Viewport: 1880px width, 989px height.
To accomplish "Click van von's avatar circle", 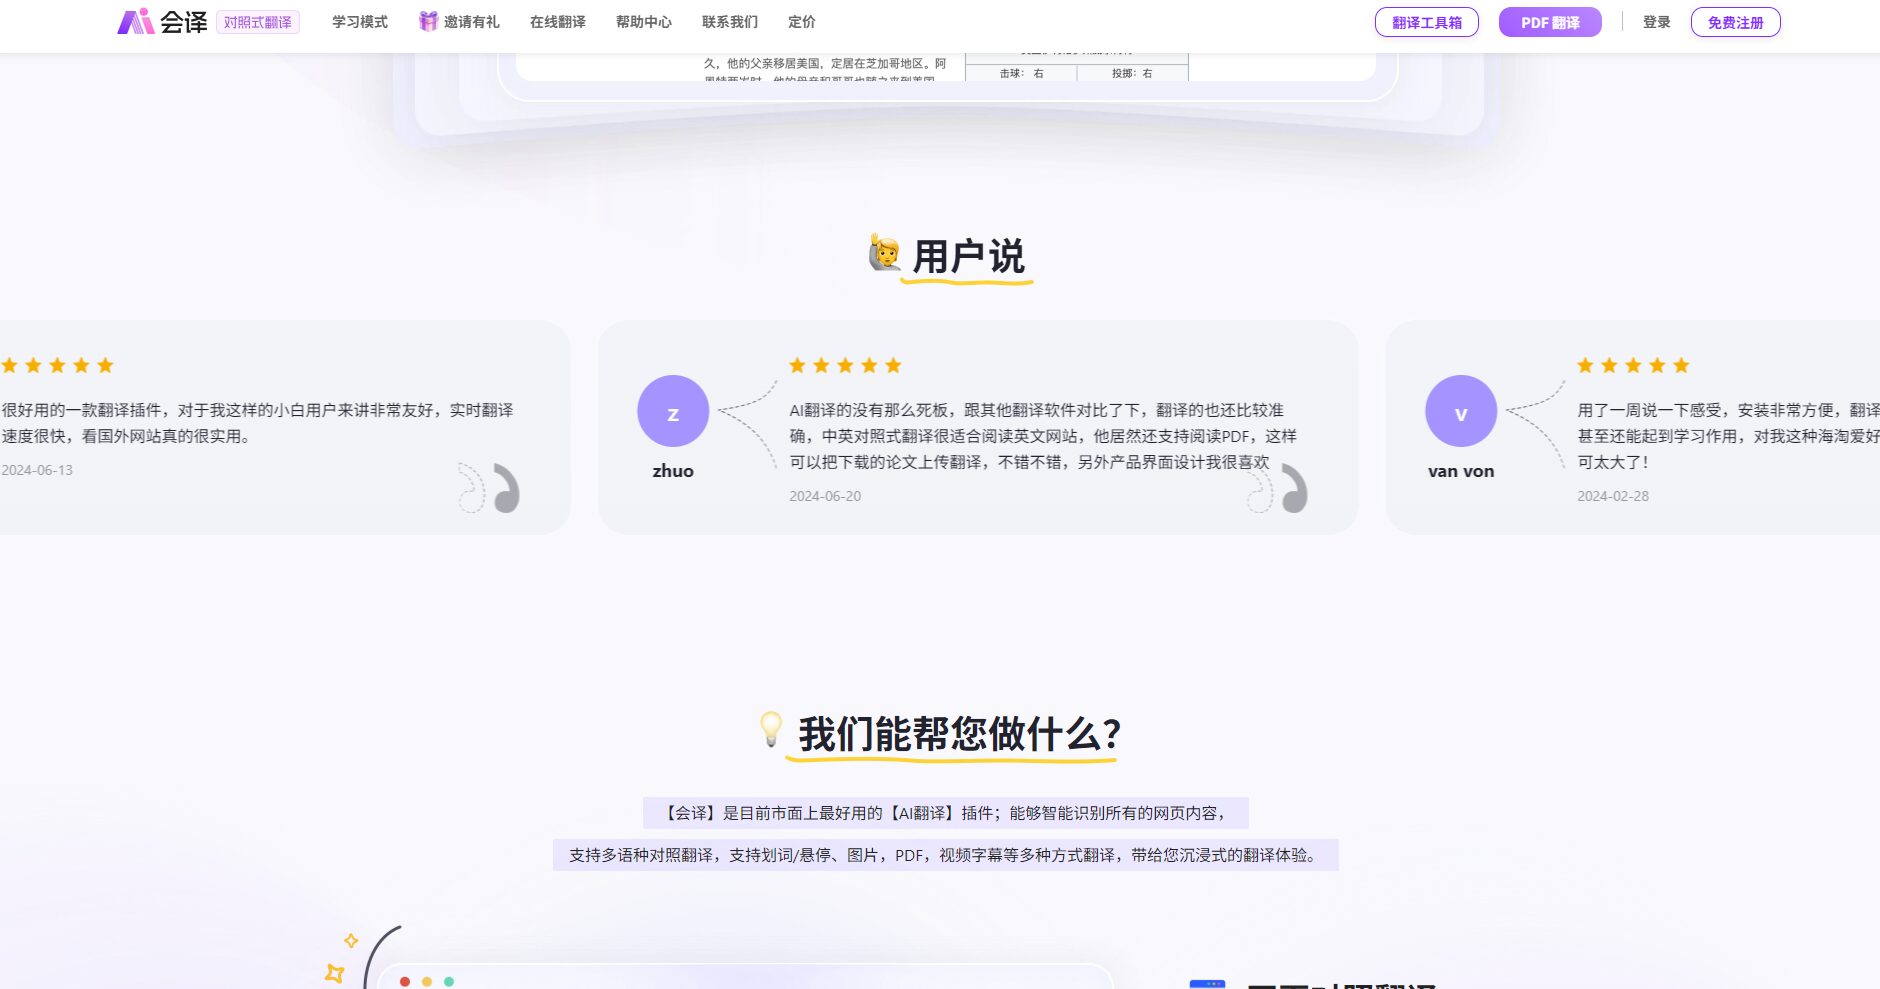I will (1460, 410).
